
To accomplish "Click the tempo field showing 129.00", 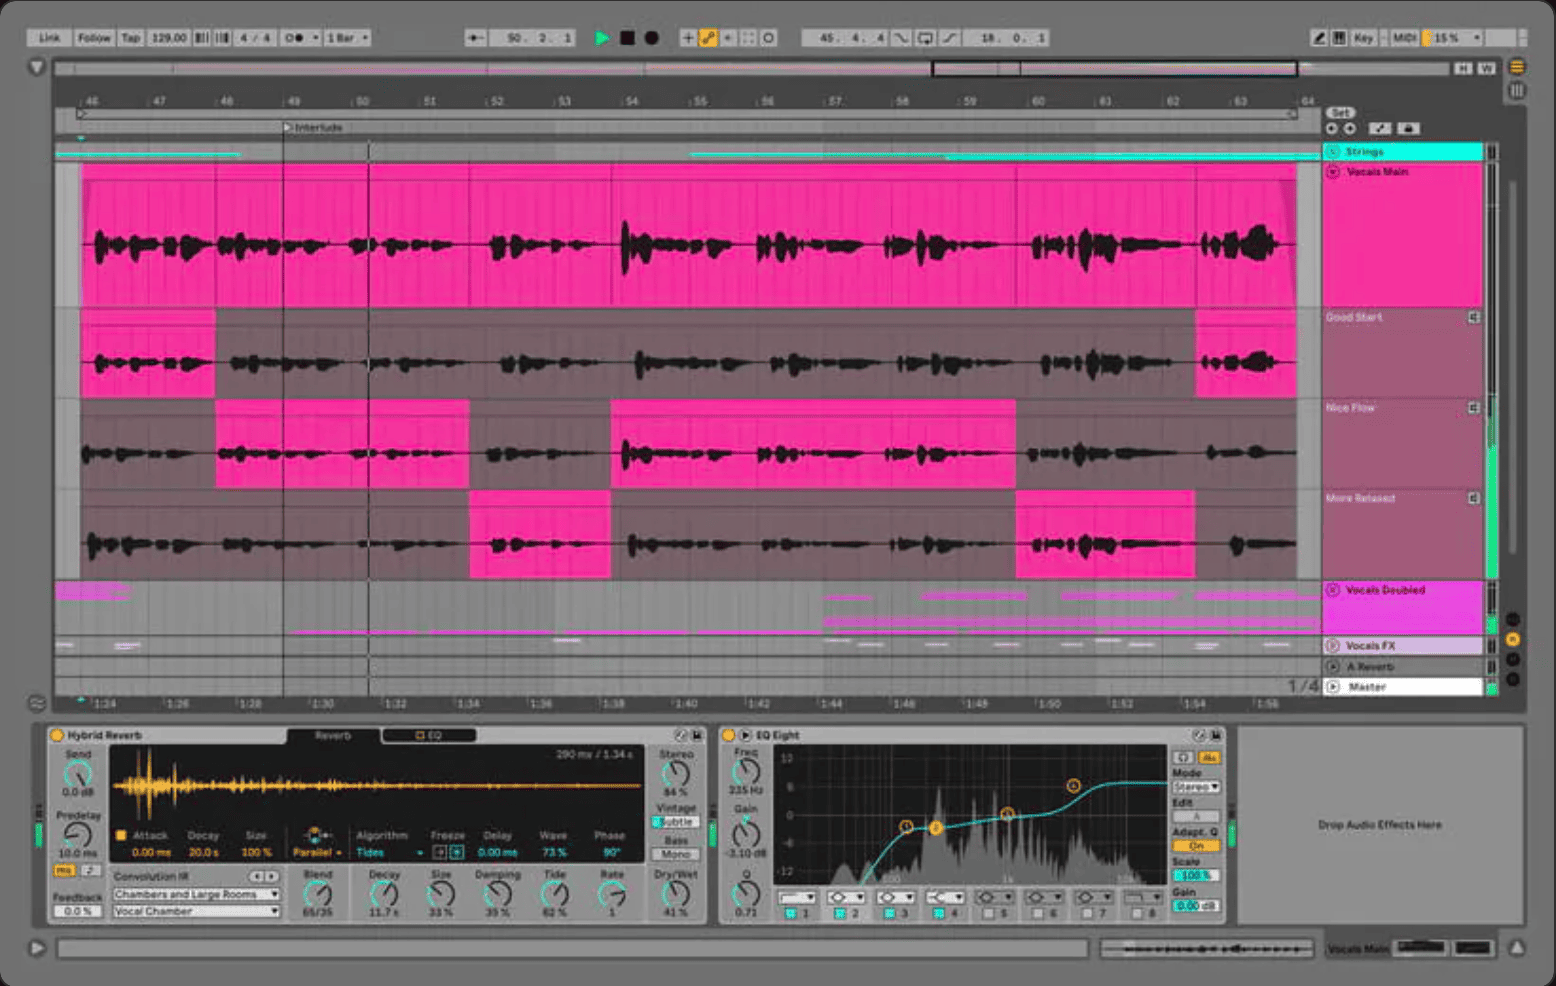I will (168, 38).
